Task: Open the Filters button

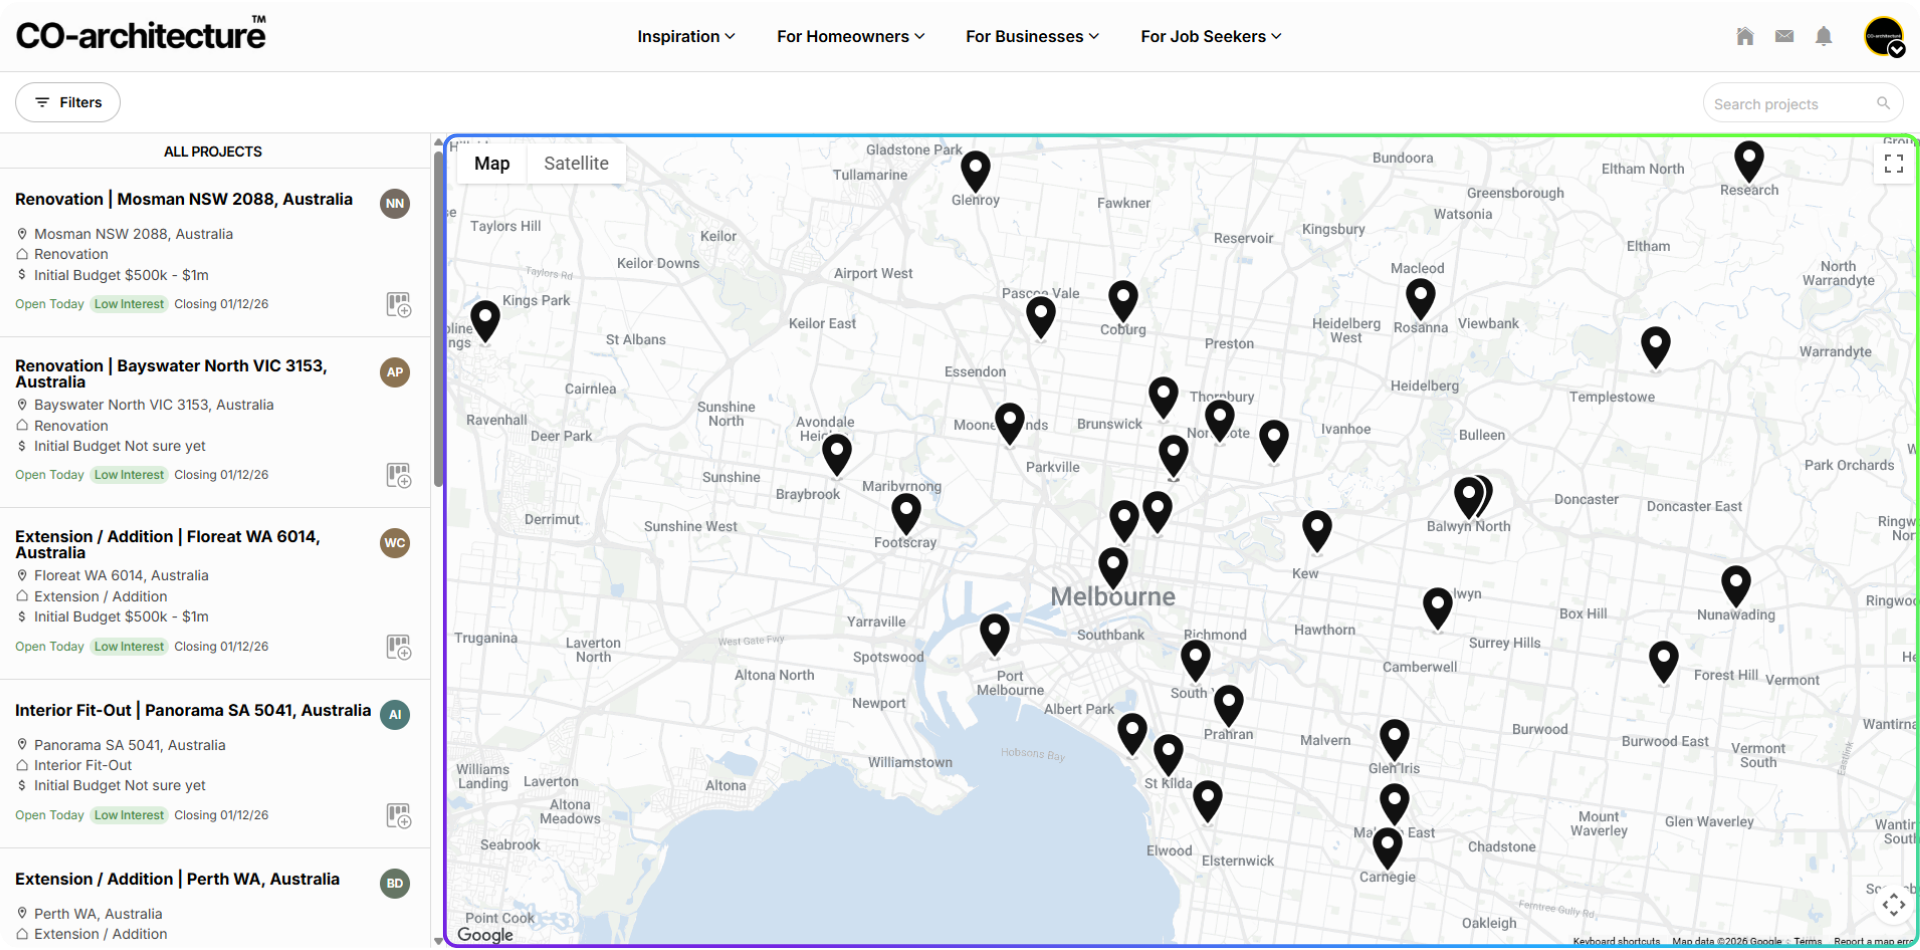Action: pyautogui.click(x=68, y=102)
